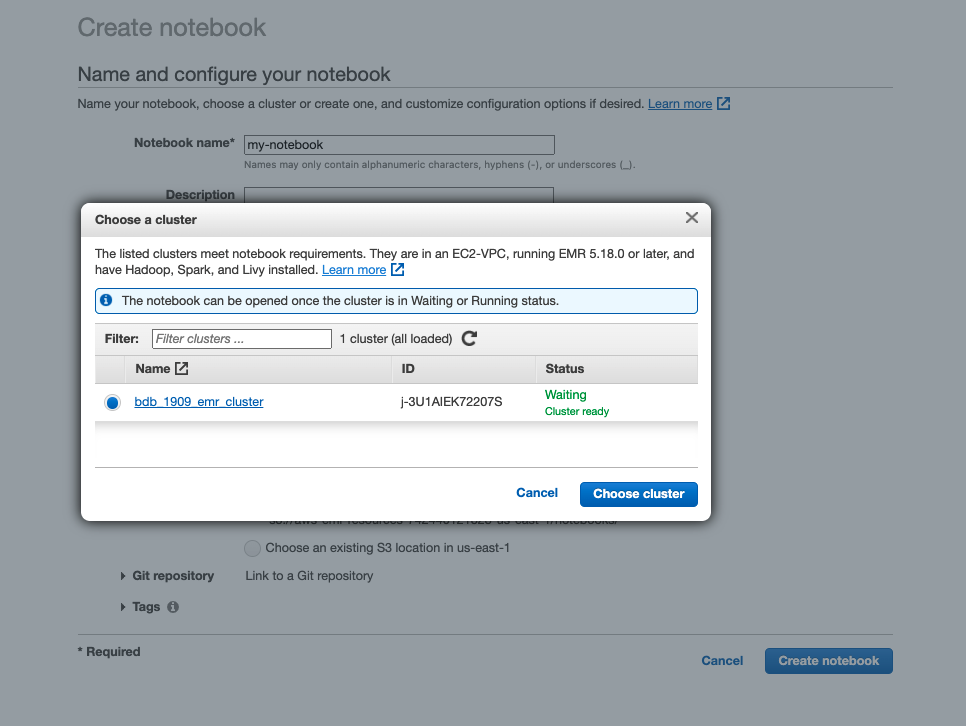Image resolution: width=966 pixels, height=726 pixels.
Task: Open the bdb_1909_emr_cluster link
Action: click(199, 402)
